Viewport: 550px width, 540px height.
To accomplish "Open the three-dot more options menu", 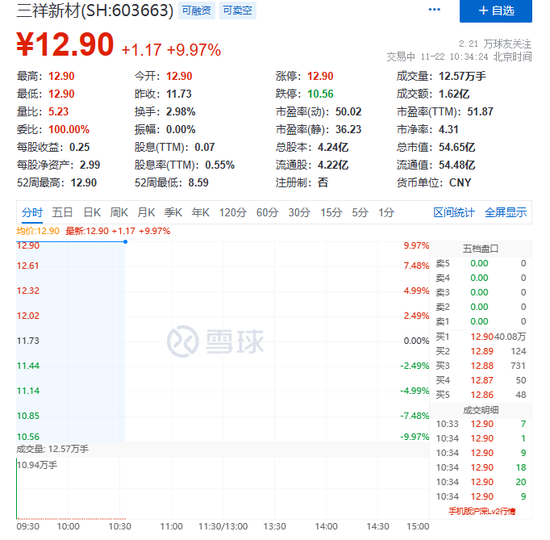I will pos(434,10).
